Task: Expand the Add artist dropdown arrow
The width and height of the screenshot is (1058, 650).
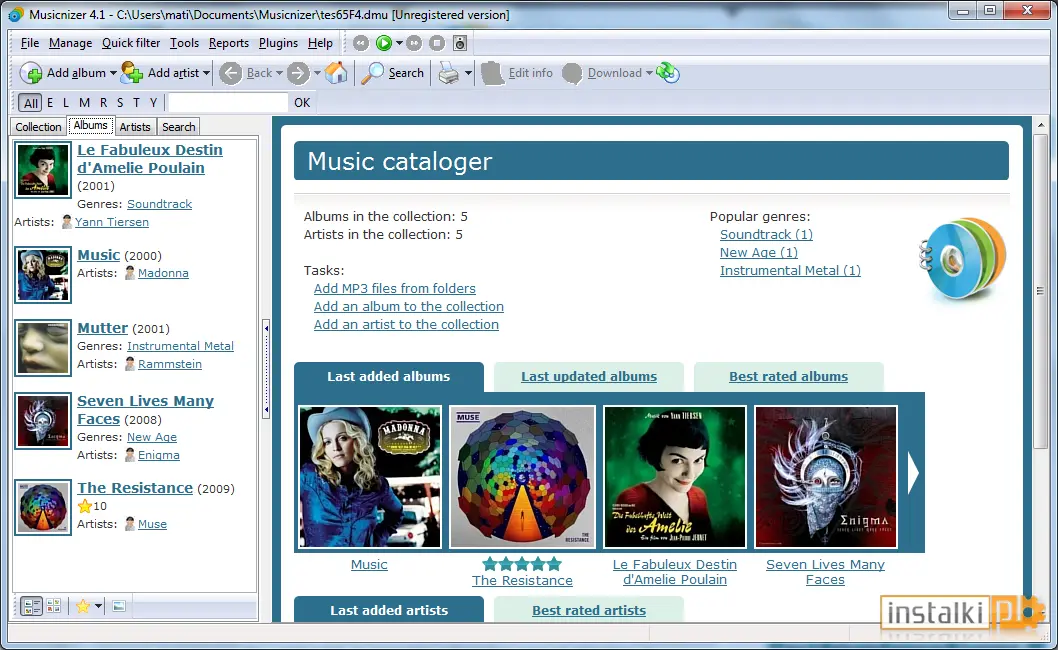Action: pos(206,73)
